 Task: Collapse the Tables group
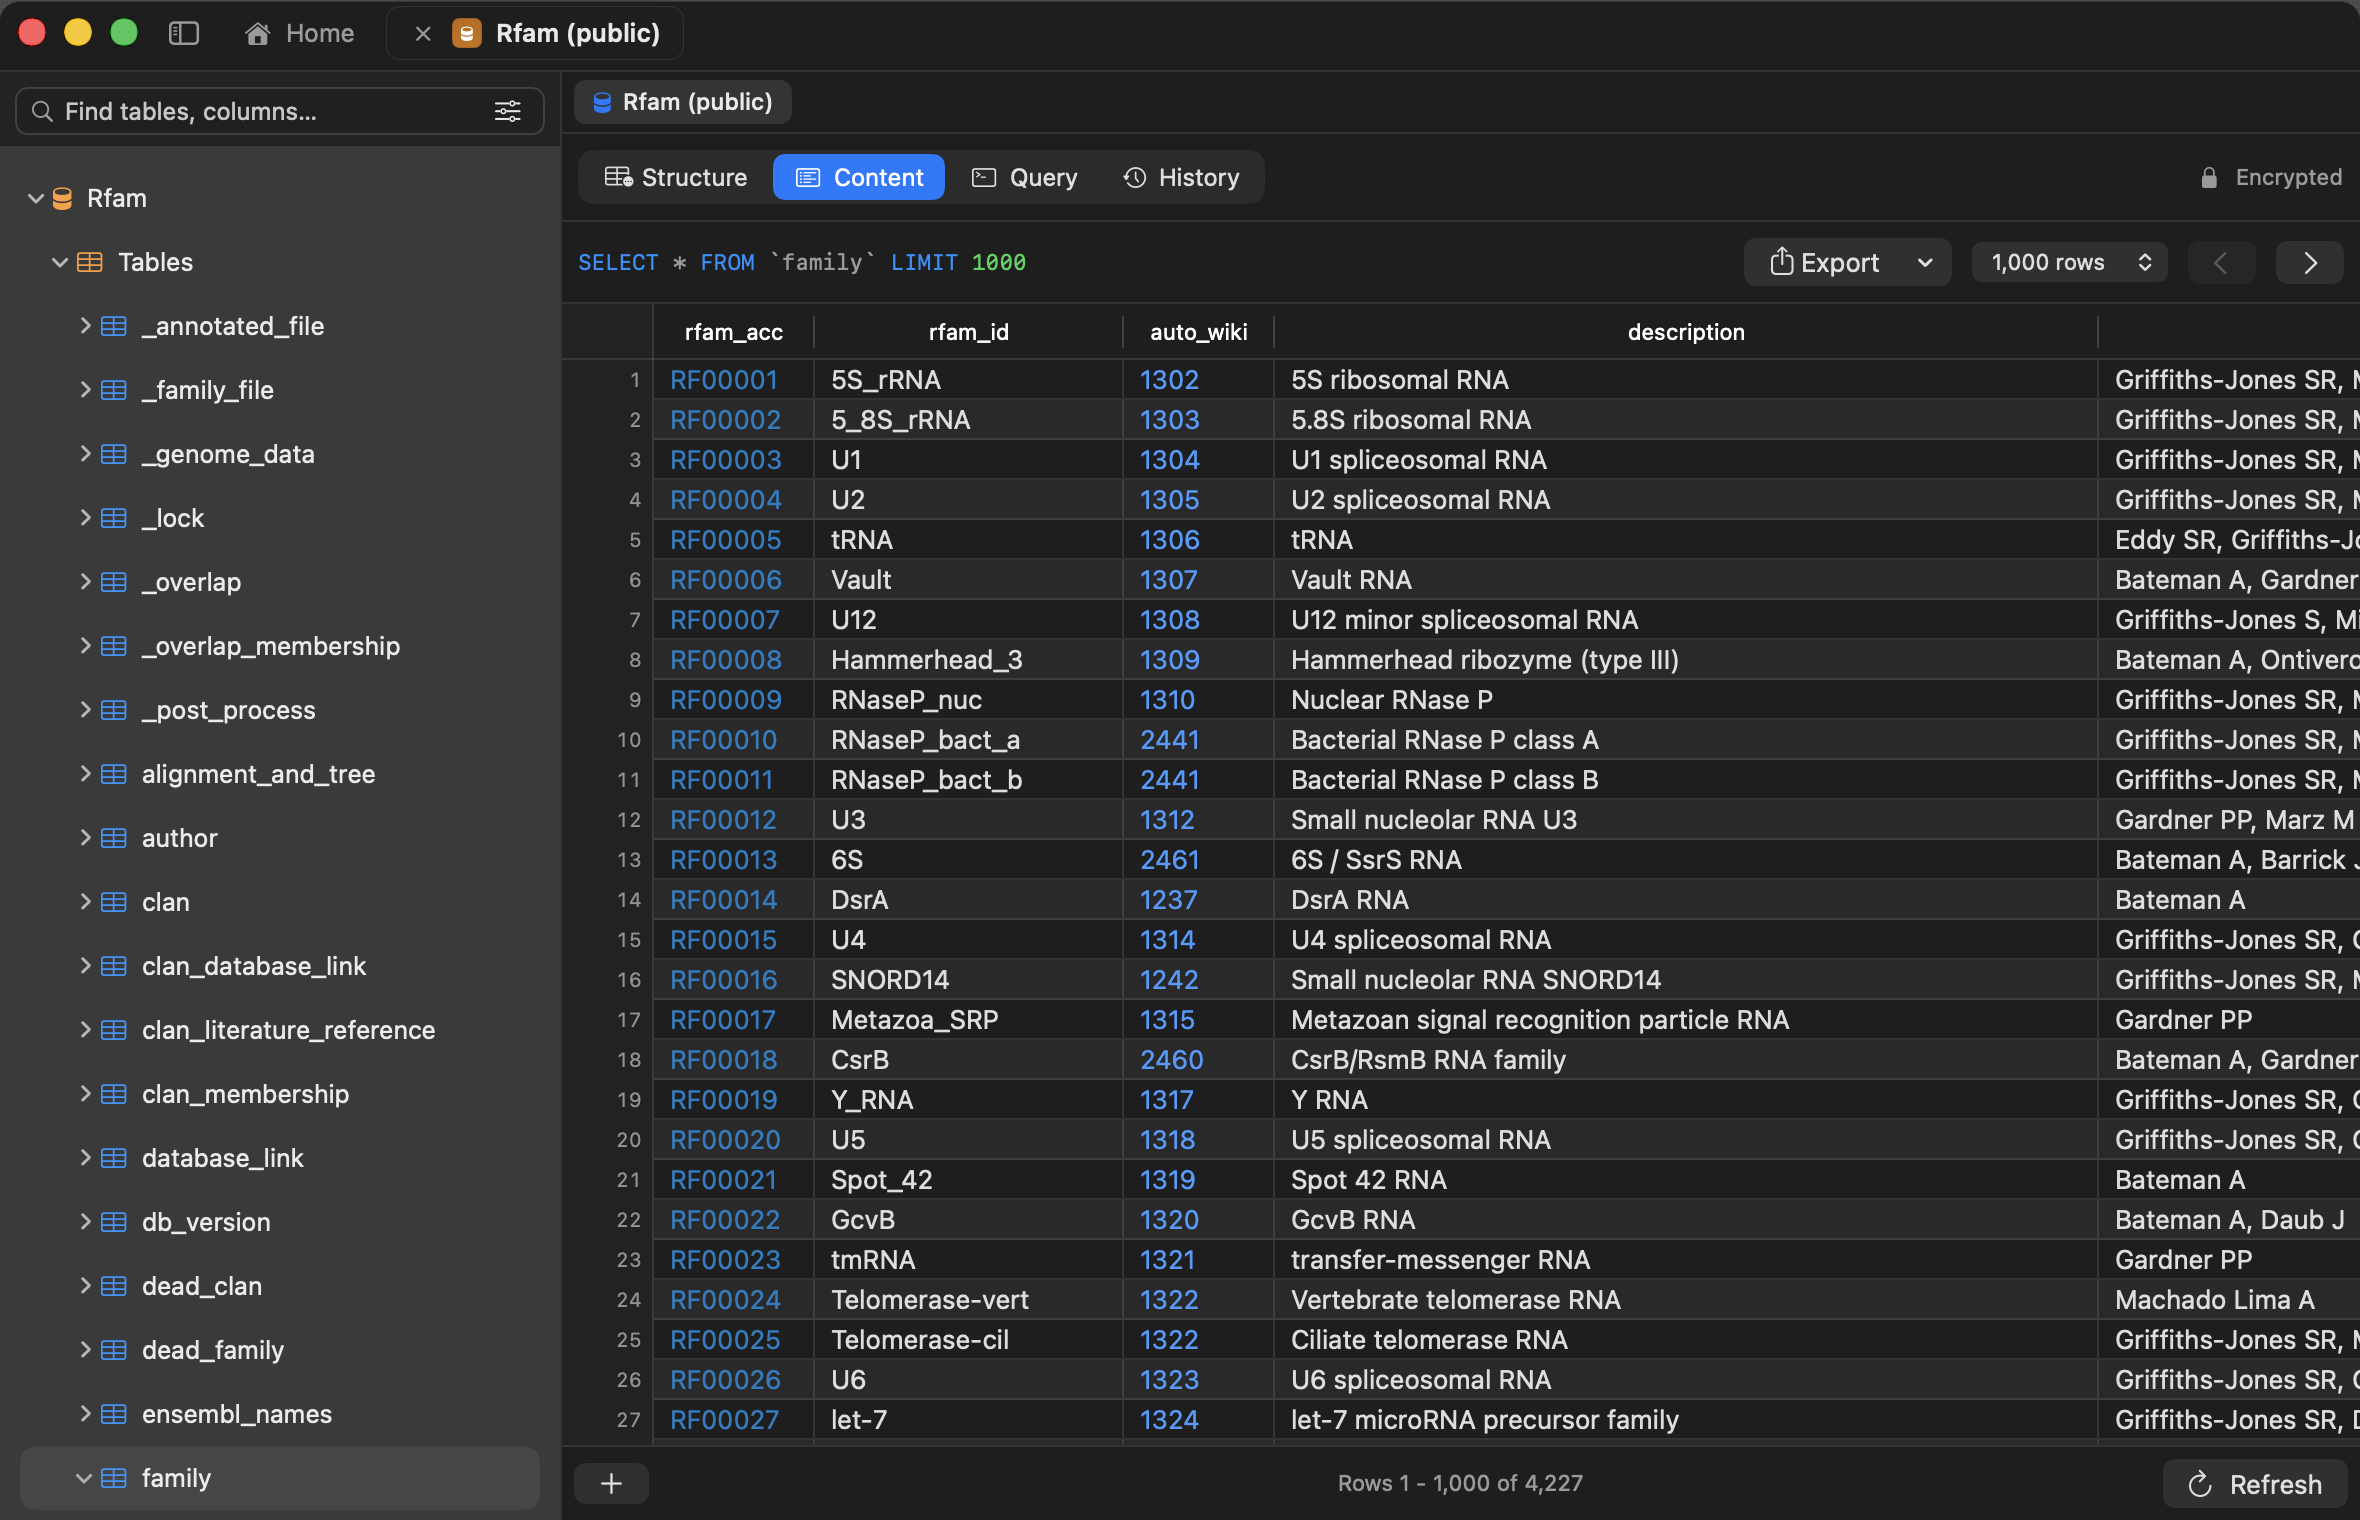(x=60, y=262)
